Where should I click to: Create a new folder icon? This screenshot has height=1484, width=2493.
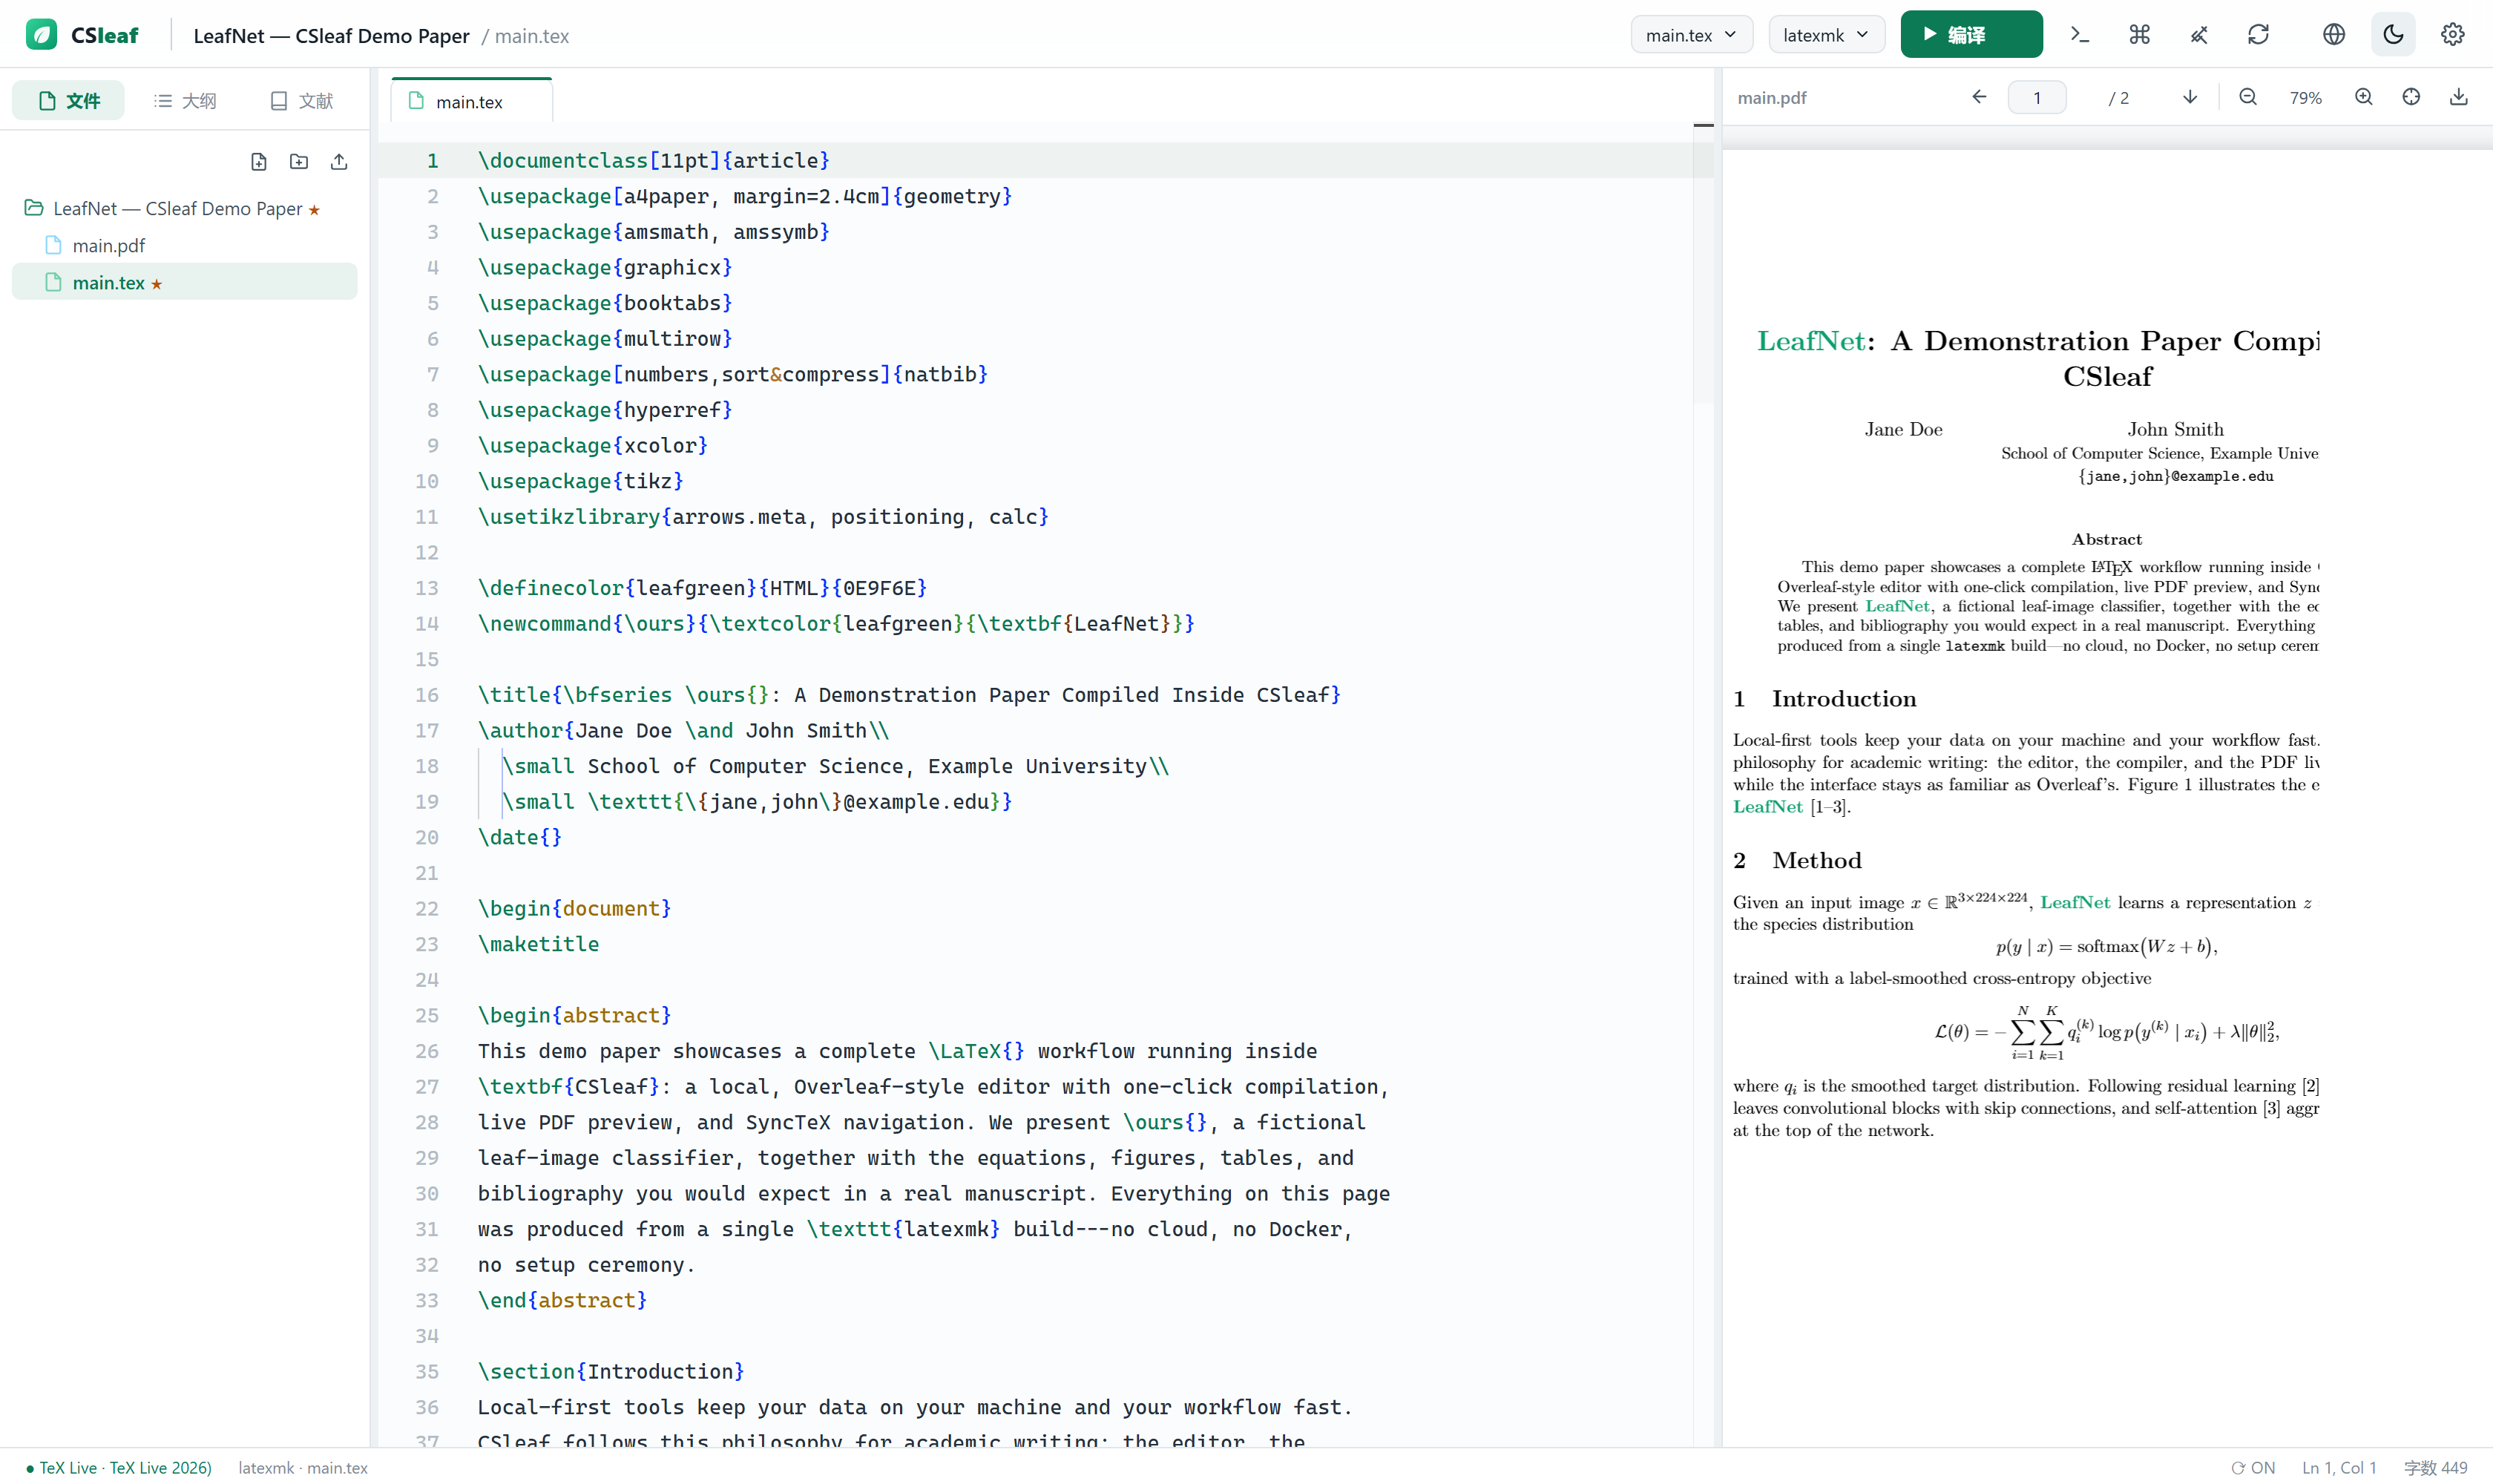(x=299, y=162)
